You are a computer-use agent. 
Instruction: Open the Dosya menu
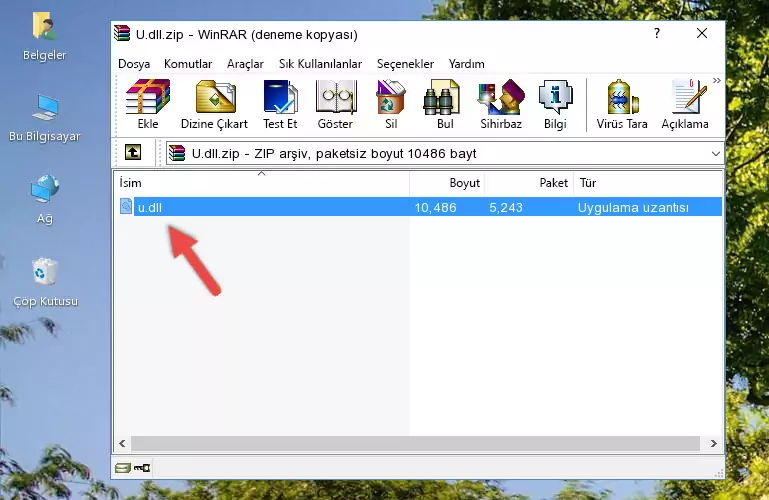[x=134, y=64]
